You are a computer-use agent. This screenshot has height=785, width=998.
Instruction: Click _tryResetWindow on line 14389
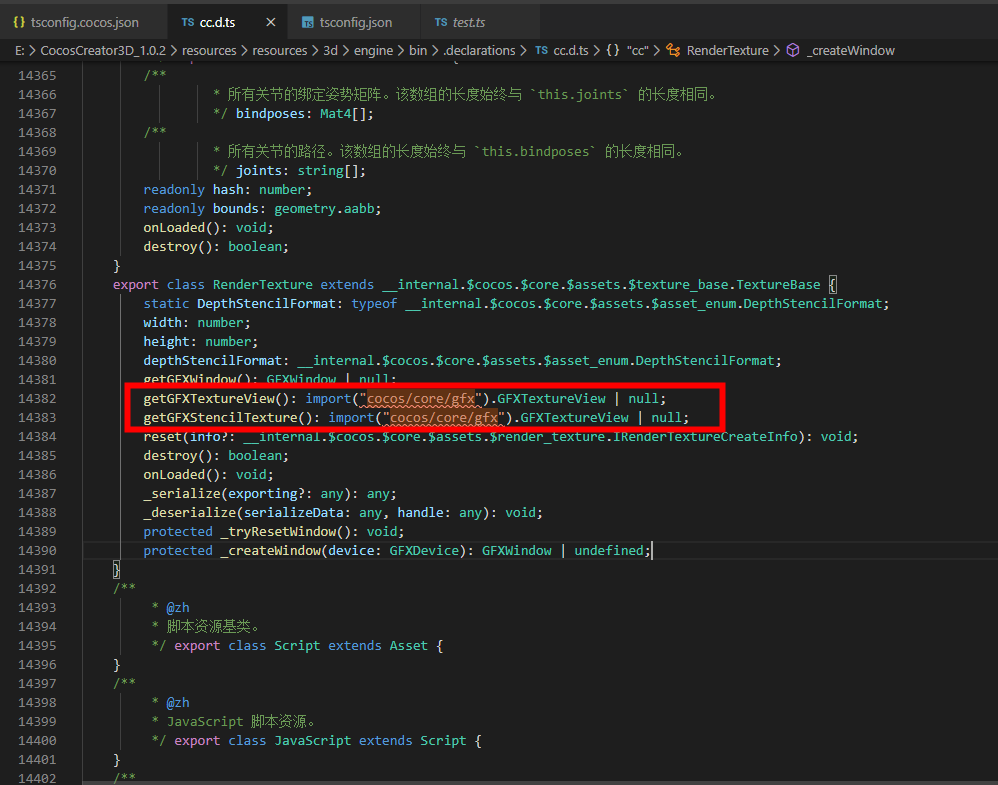coord(278,532)
